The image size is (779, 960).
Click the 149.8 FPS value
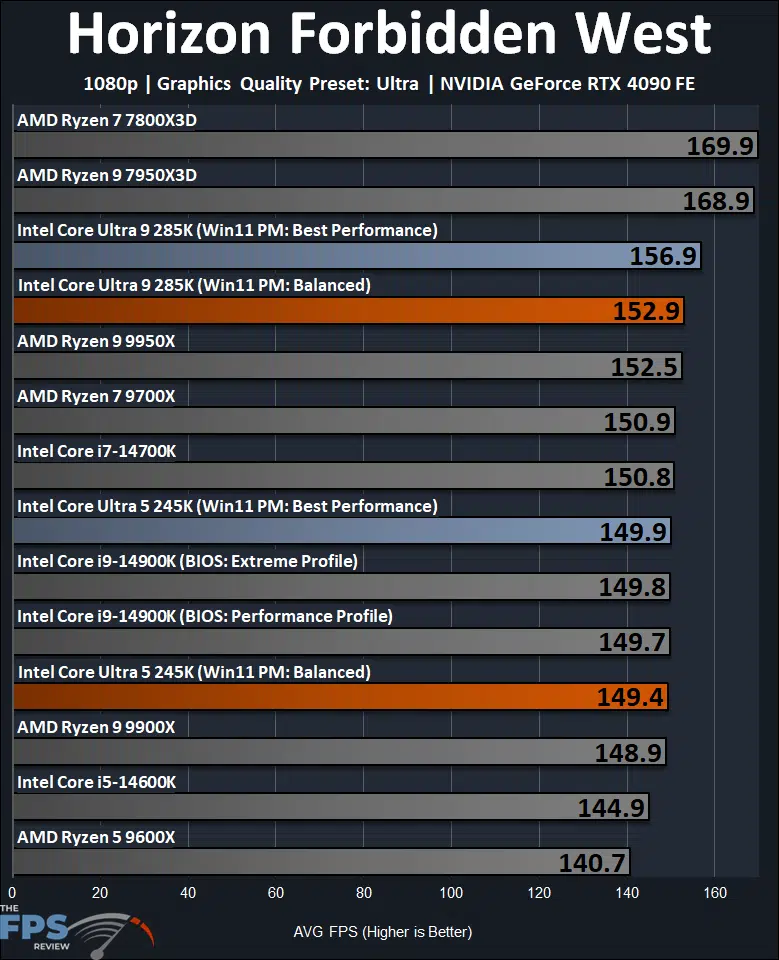point(632,587)
